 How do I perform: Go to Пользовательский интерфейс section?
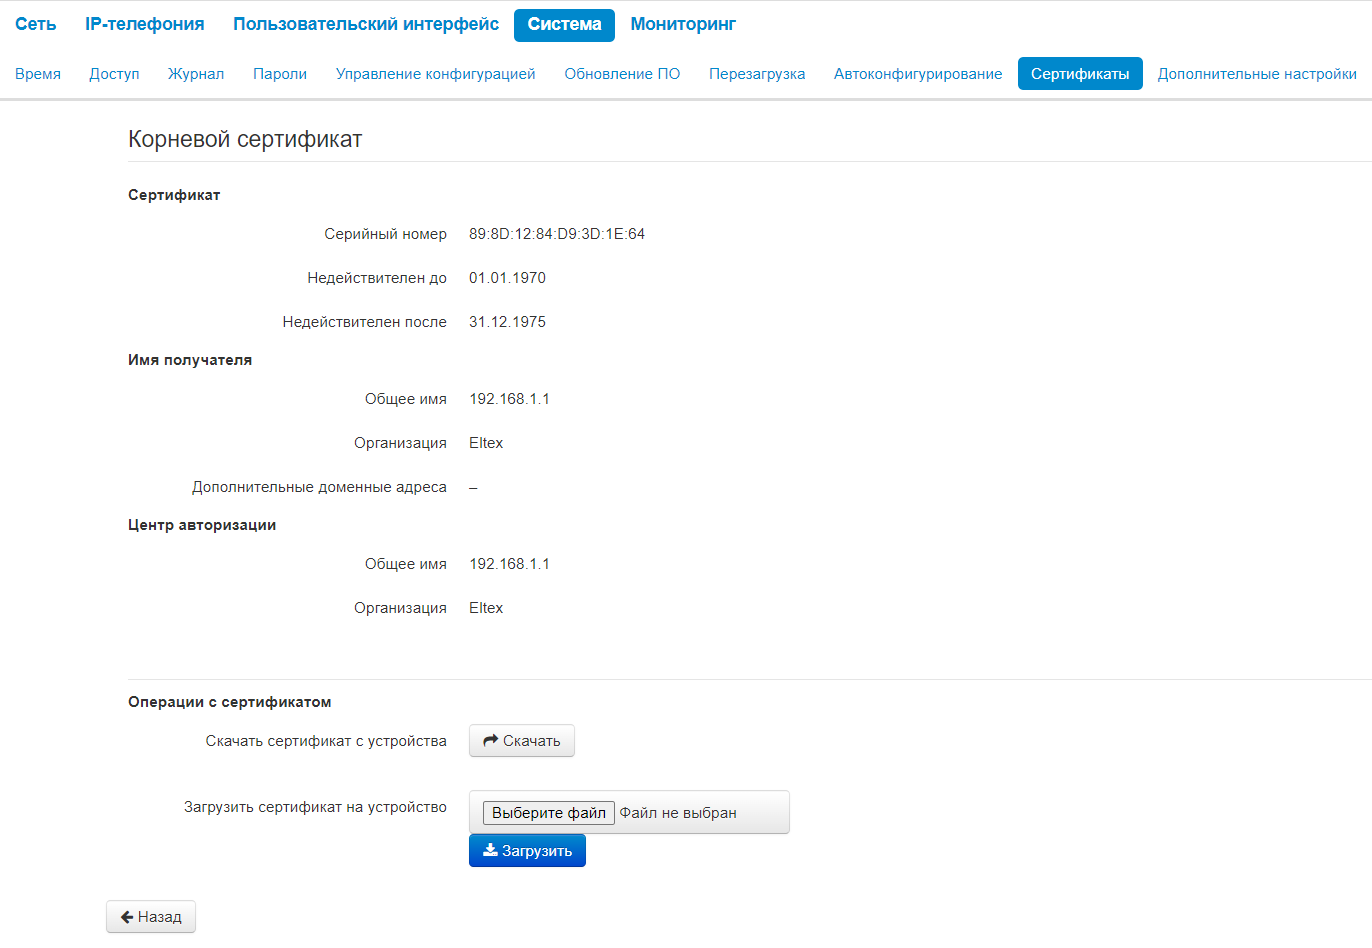366,24
